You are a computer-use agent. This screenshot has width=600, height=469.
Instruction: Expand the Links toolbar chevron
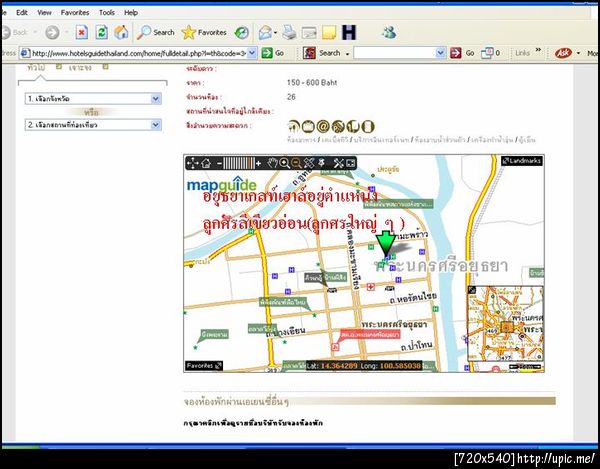(x=538, y=50)
